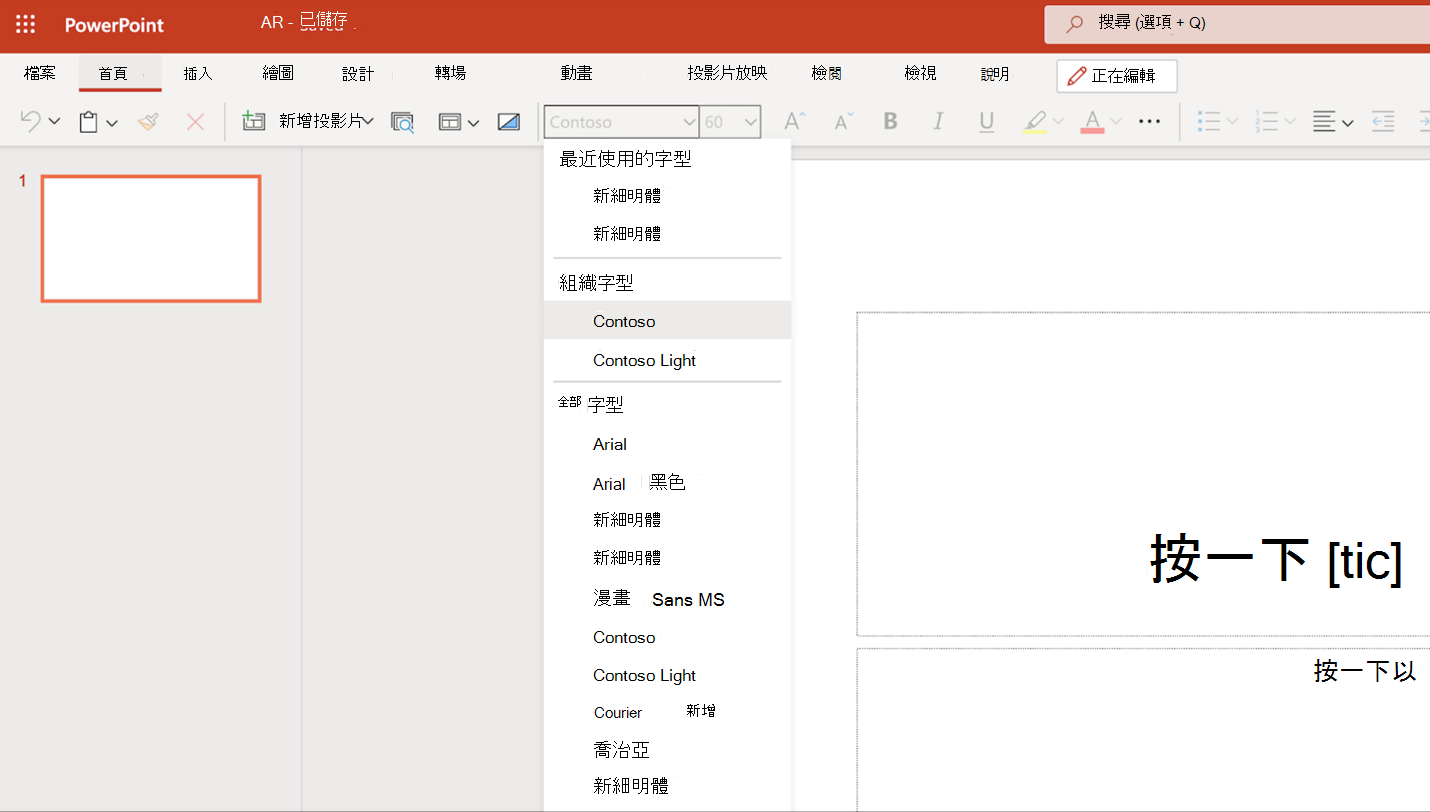Click the slide layout icon
This screenshot has width=1430, height=812.
pyautogui.click(x=450, y=122)
